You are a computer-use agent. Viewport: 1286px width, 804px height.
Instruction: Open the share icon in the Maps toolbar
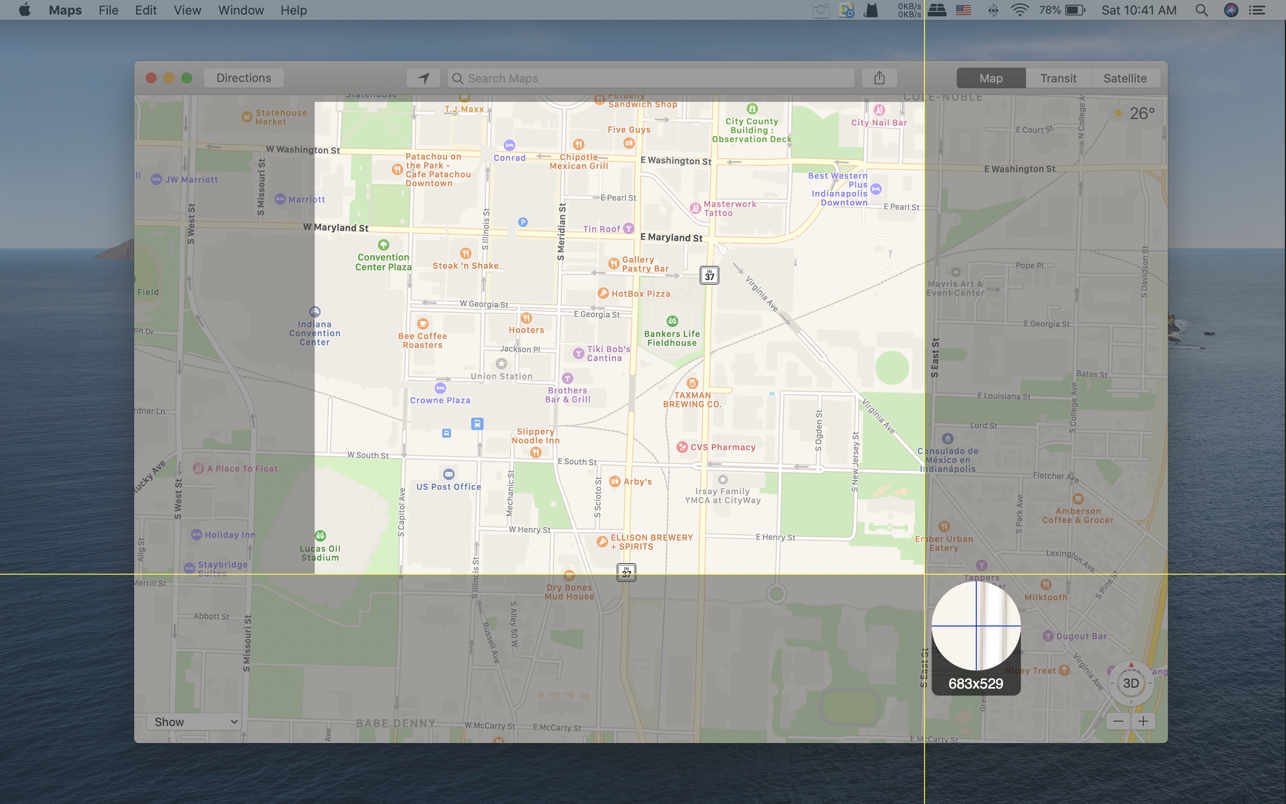click(x=879, y=77)
